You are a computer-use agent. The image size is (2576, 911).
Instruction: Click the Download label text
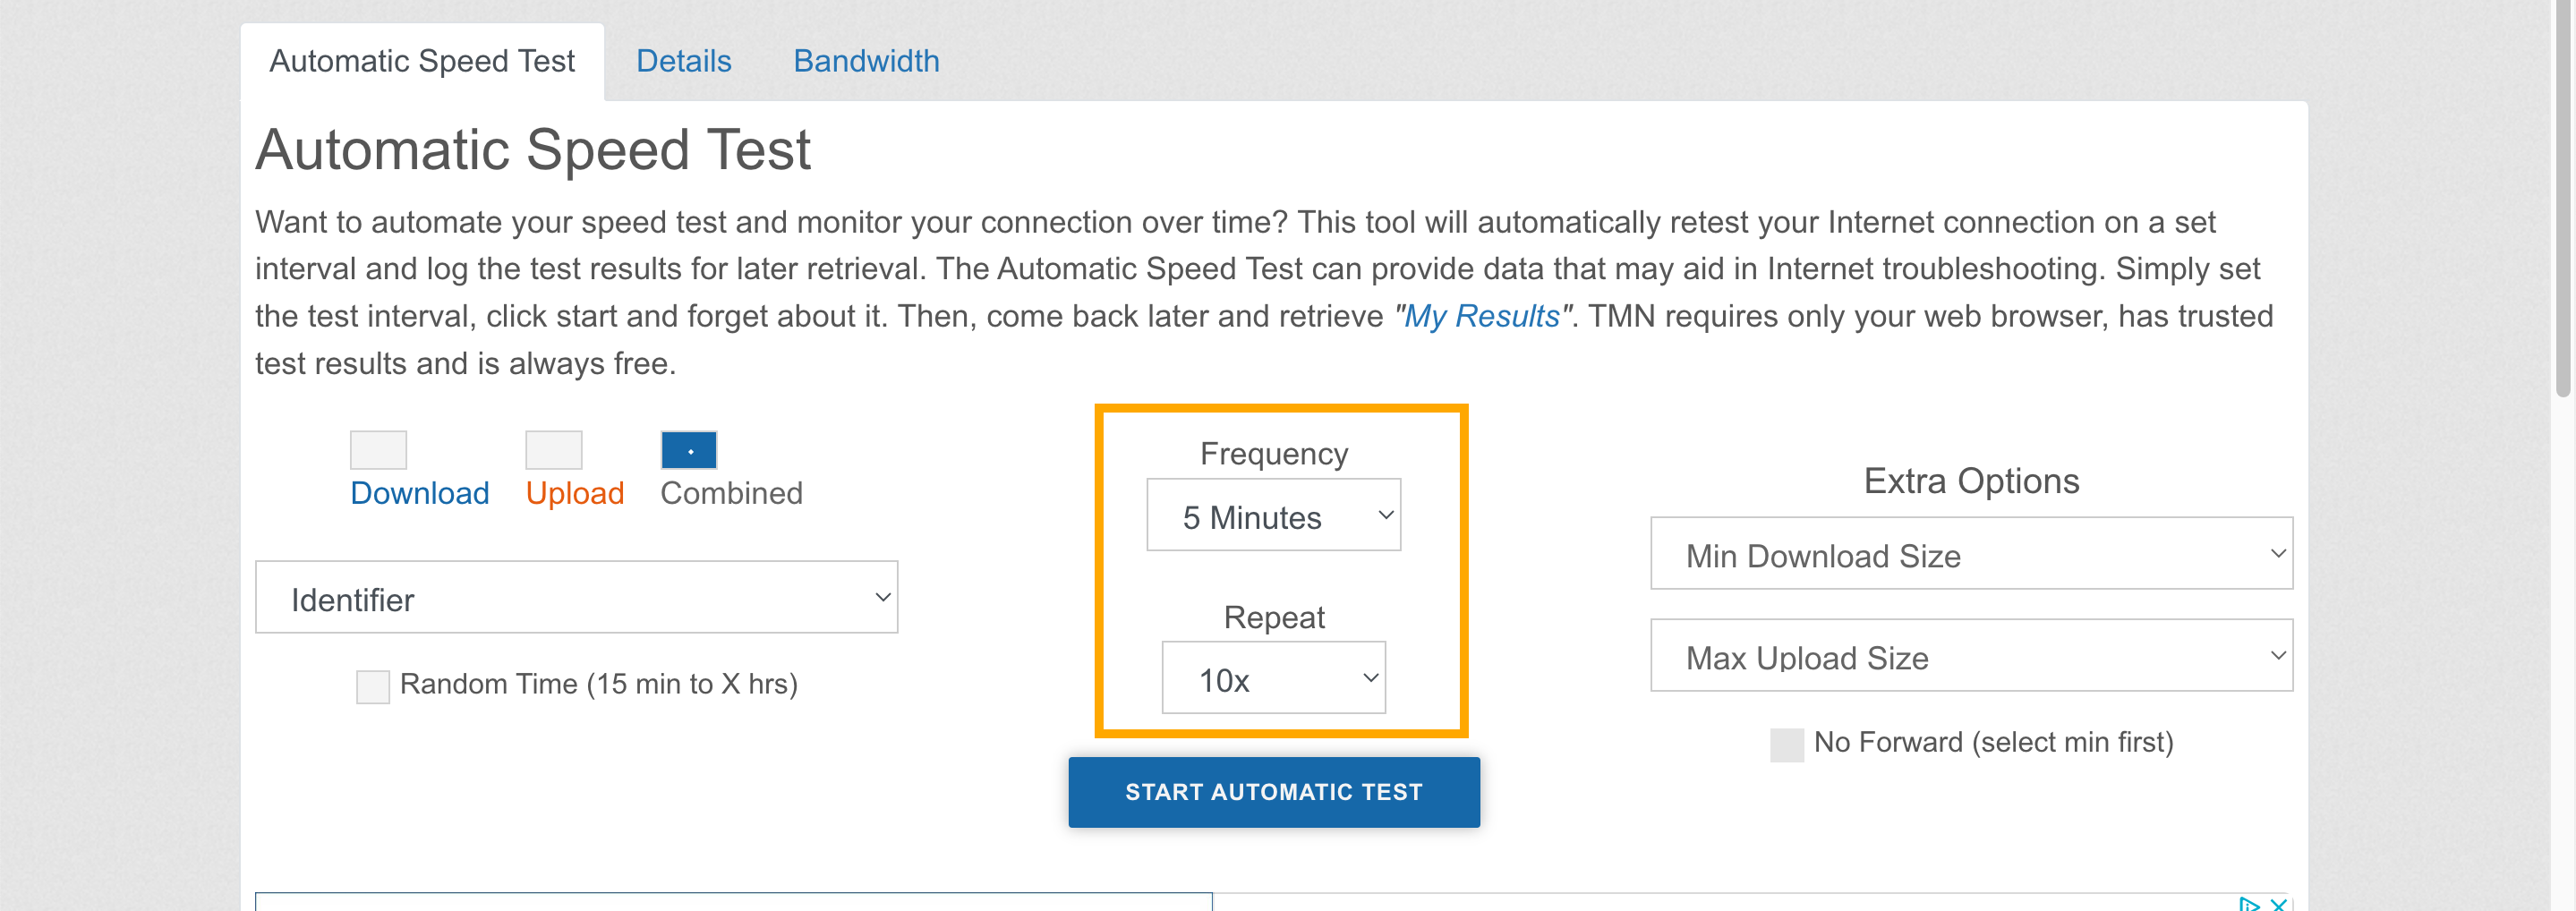[420, 493]
